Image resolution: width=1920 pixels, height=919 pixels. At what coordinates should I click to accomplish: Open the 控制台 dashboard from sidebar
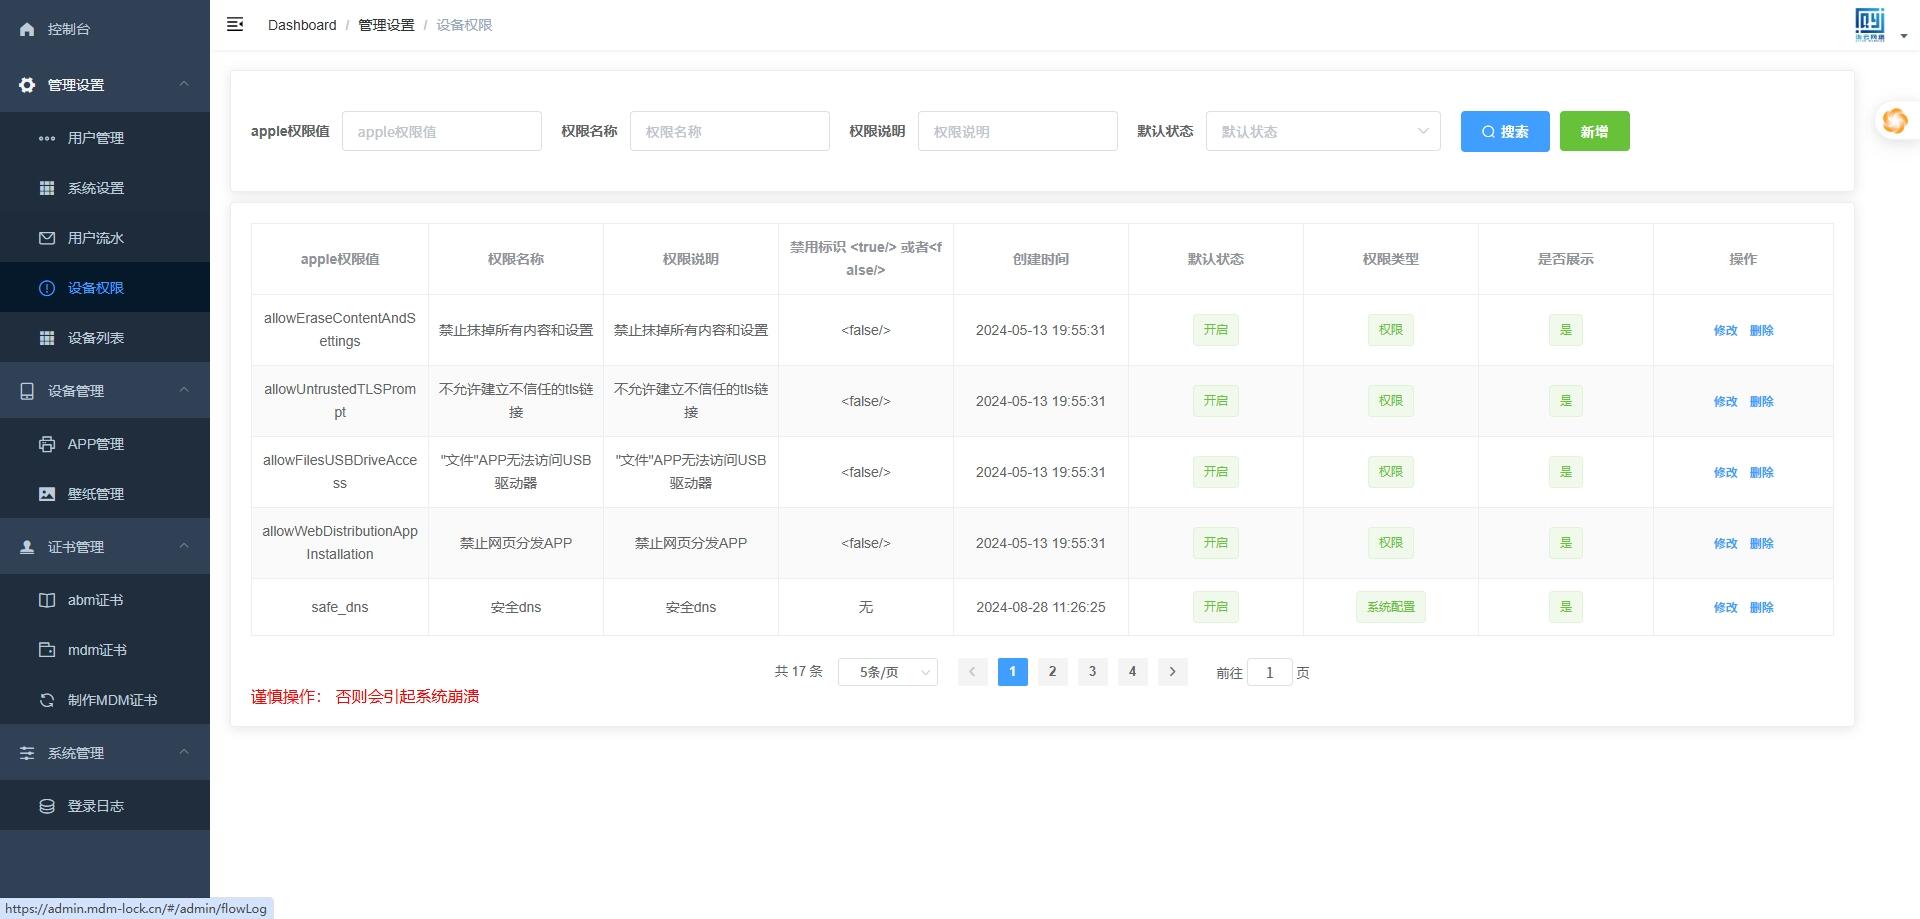point(70,29)
